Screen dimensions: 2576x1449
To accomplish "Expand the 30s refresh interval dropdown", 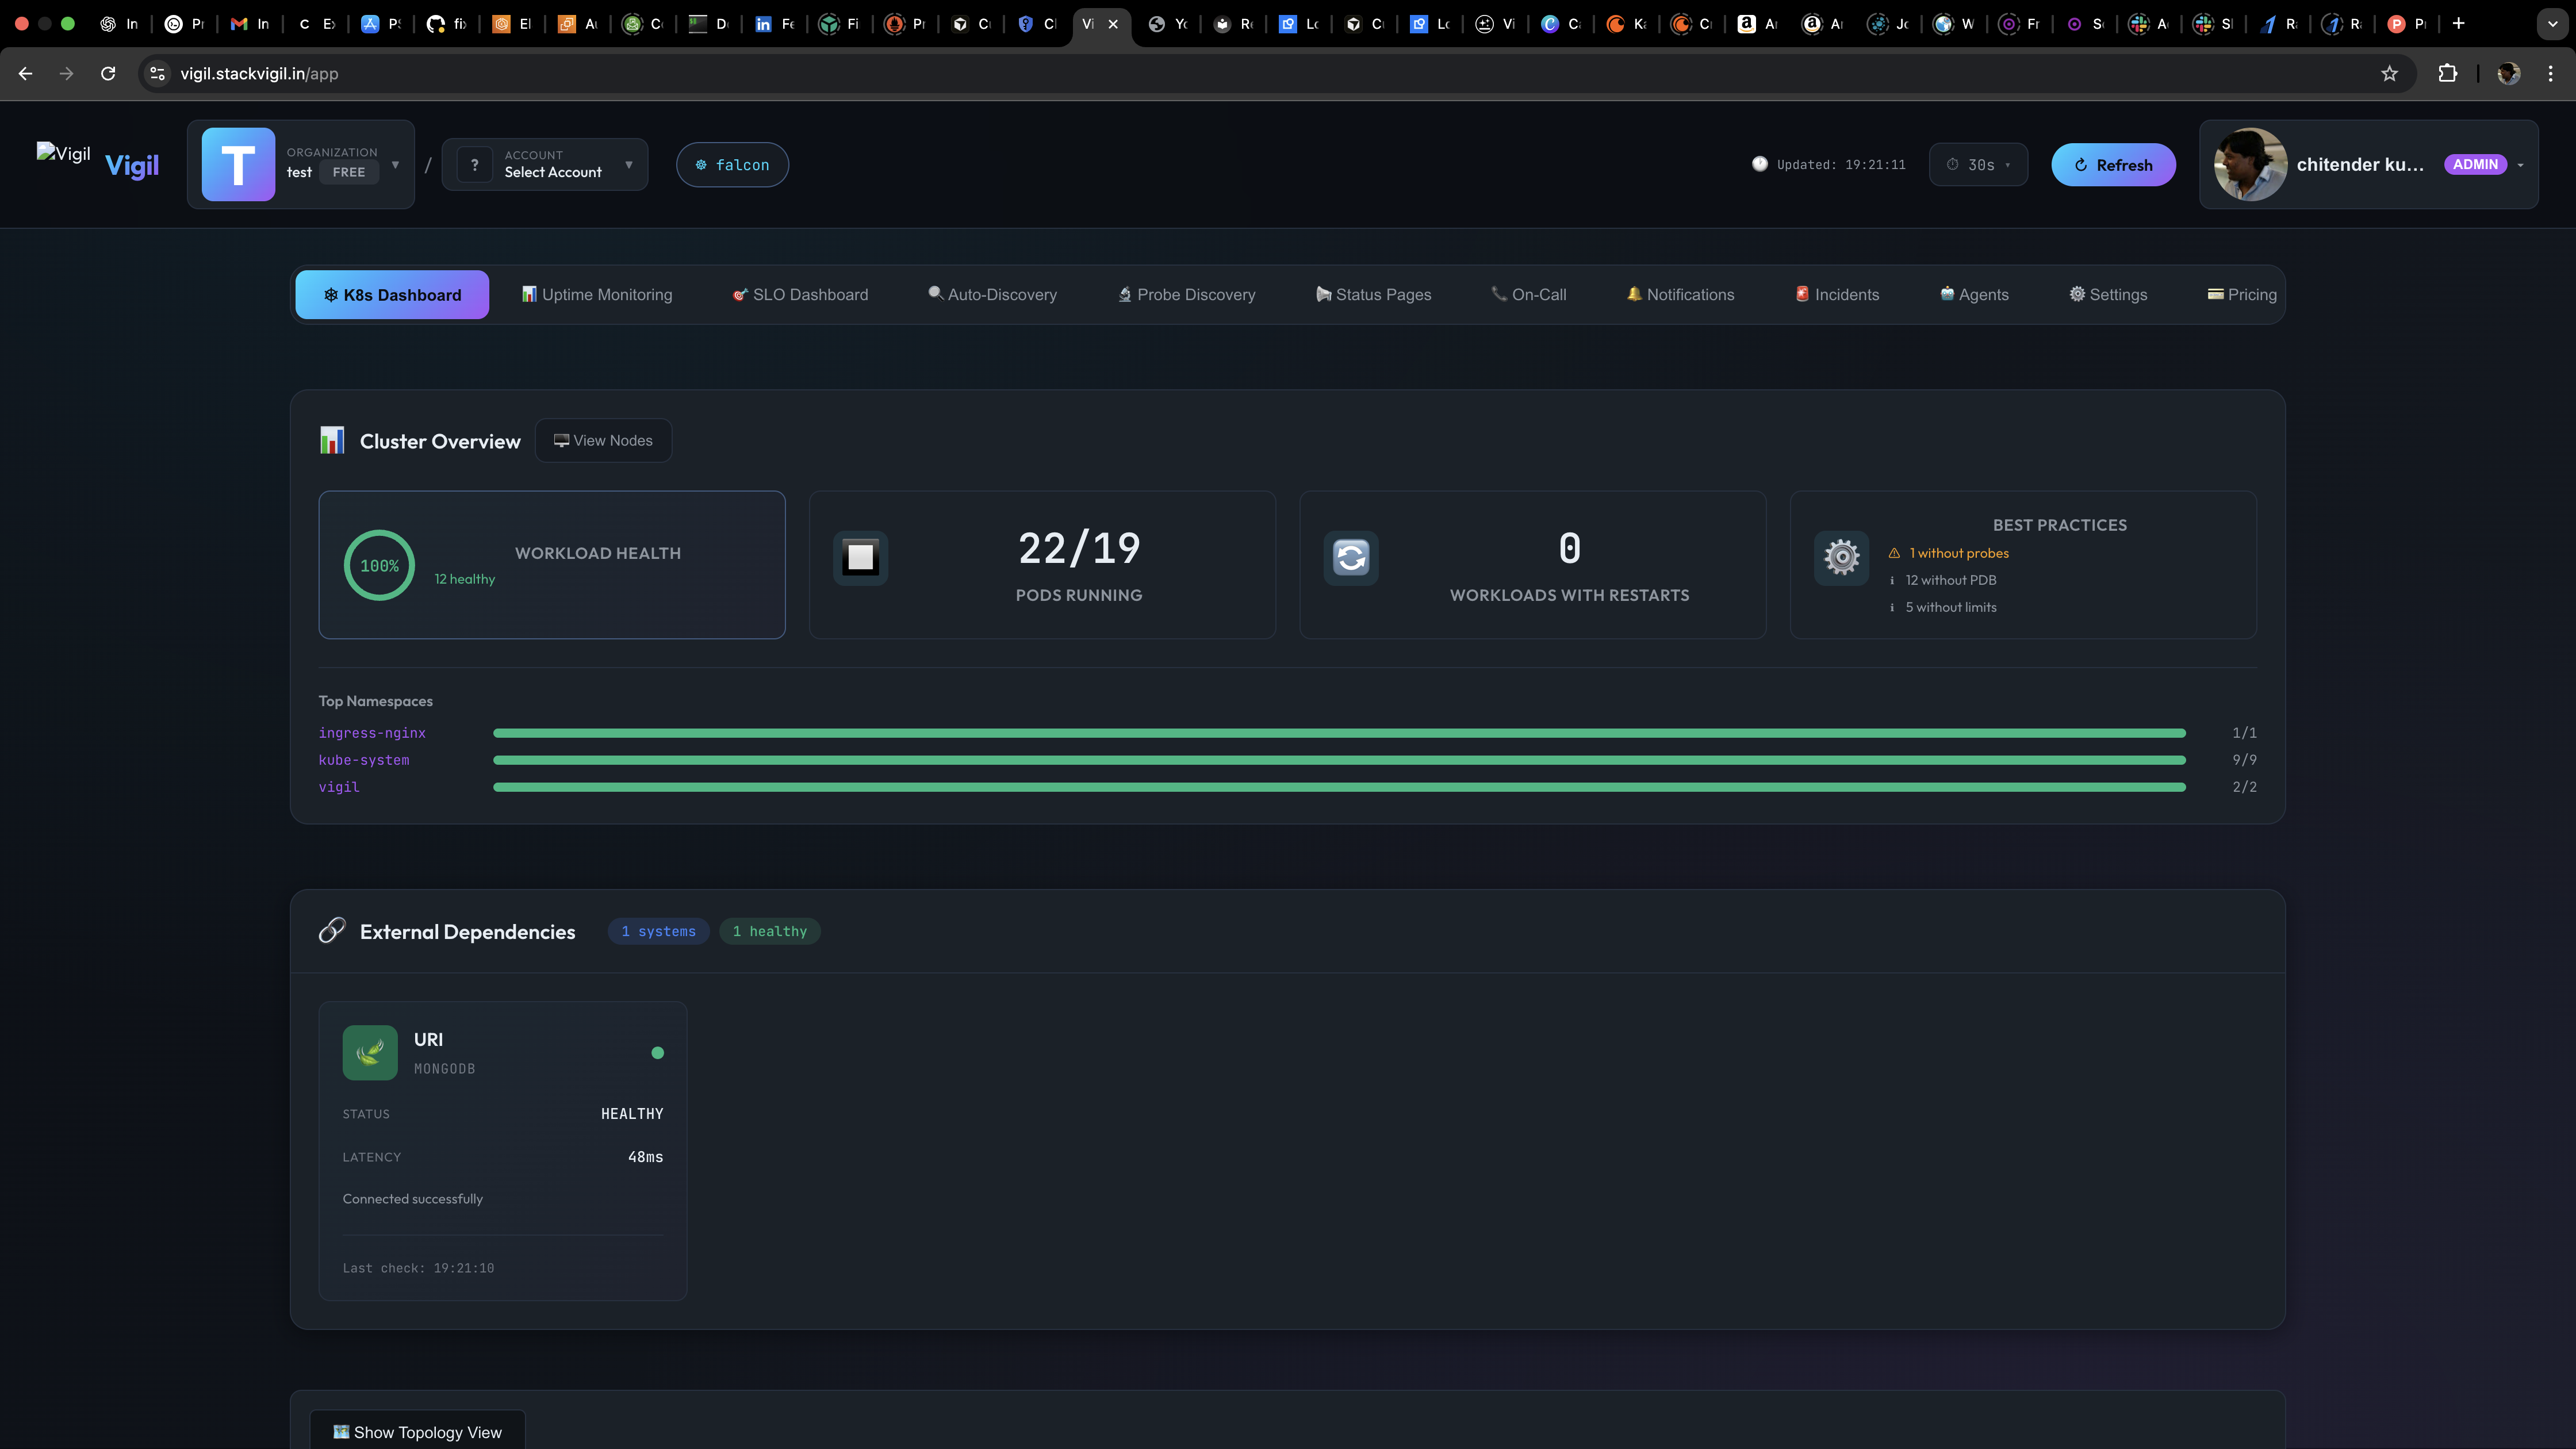I will pos(1978,164).
